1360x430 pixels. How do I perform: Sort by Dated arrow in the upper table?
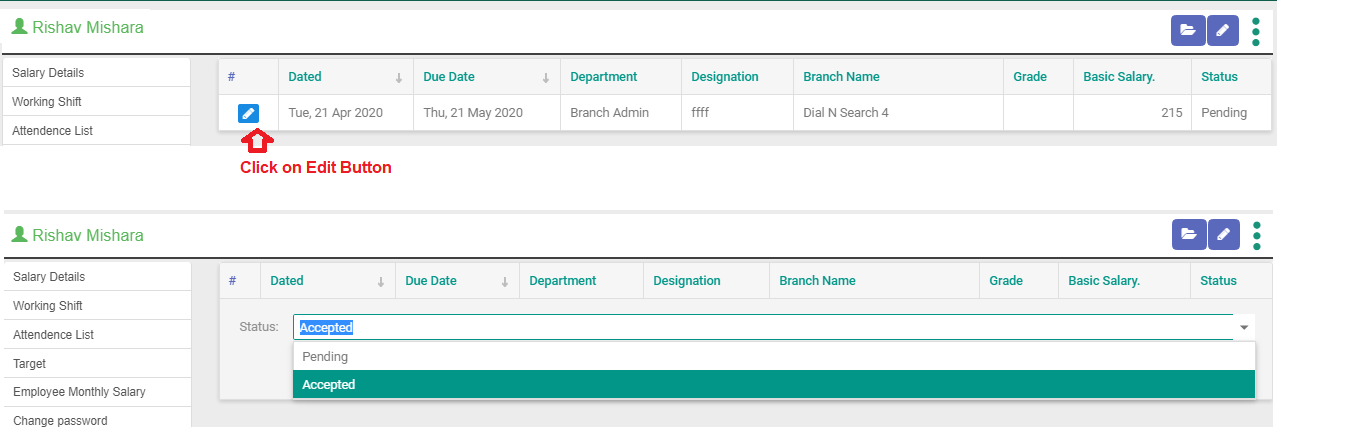[398, 78]
